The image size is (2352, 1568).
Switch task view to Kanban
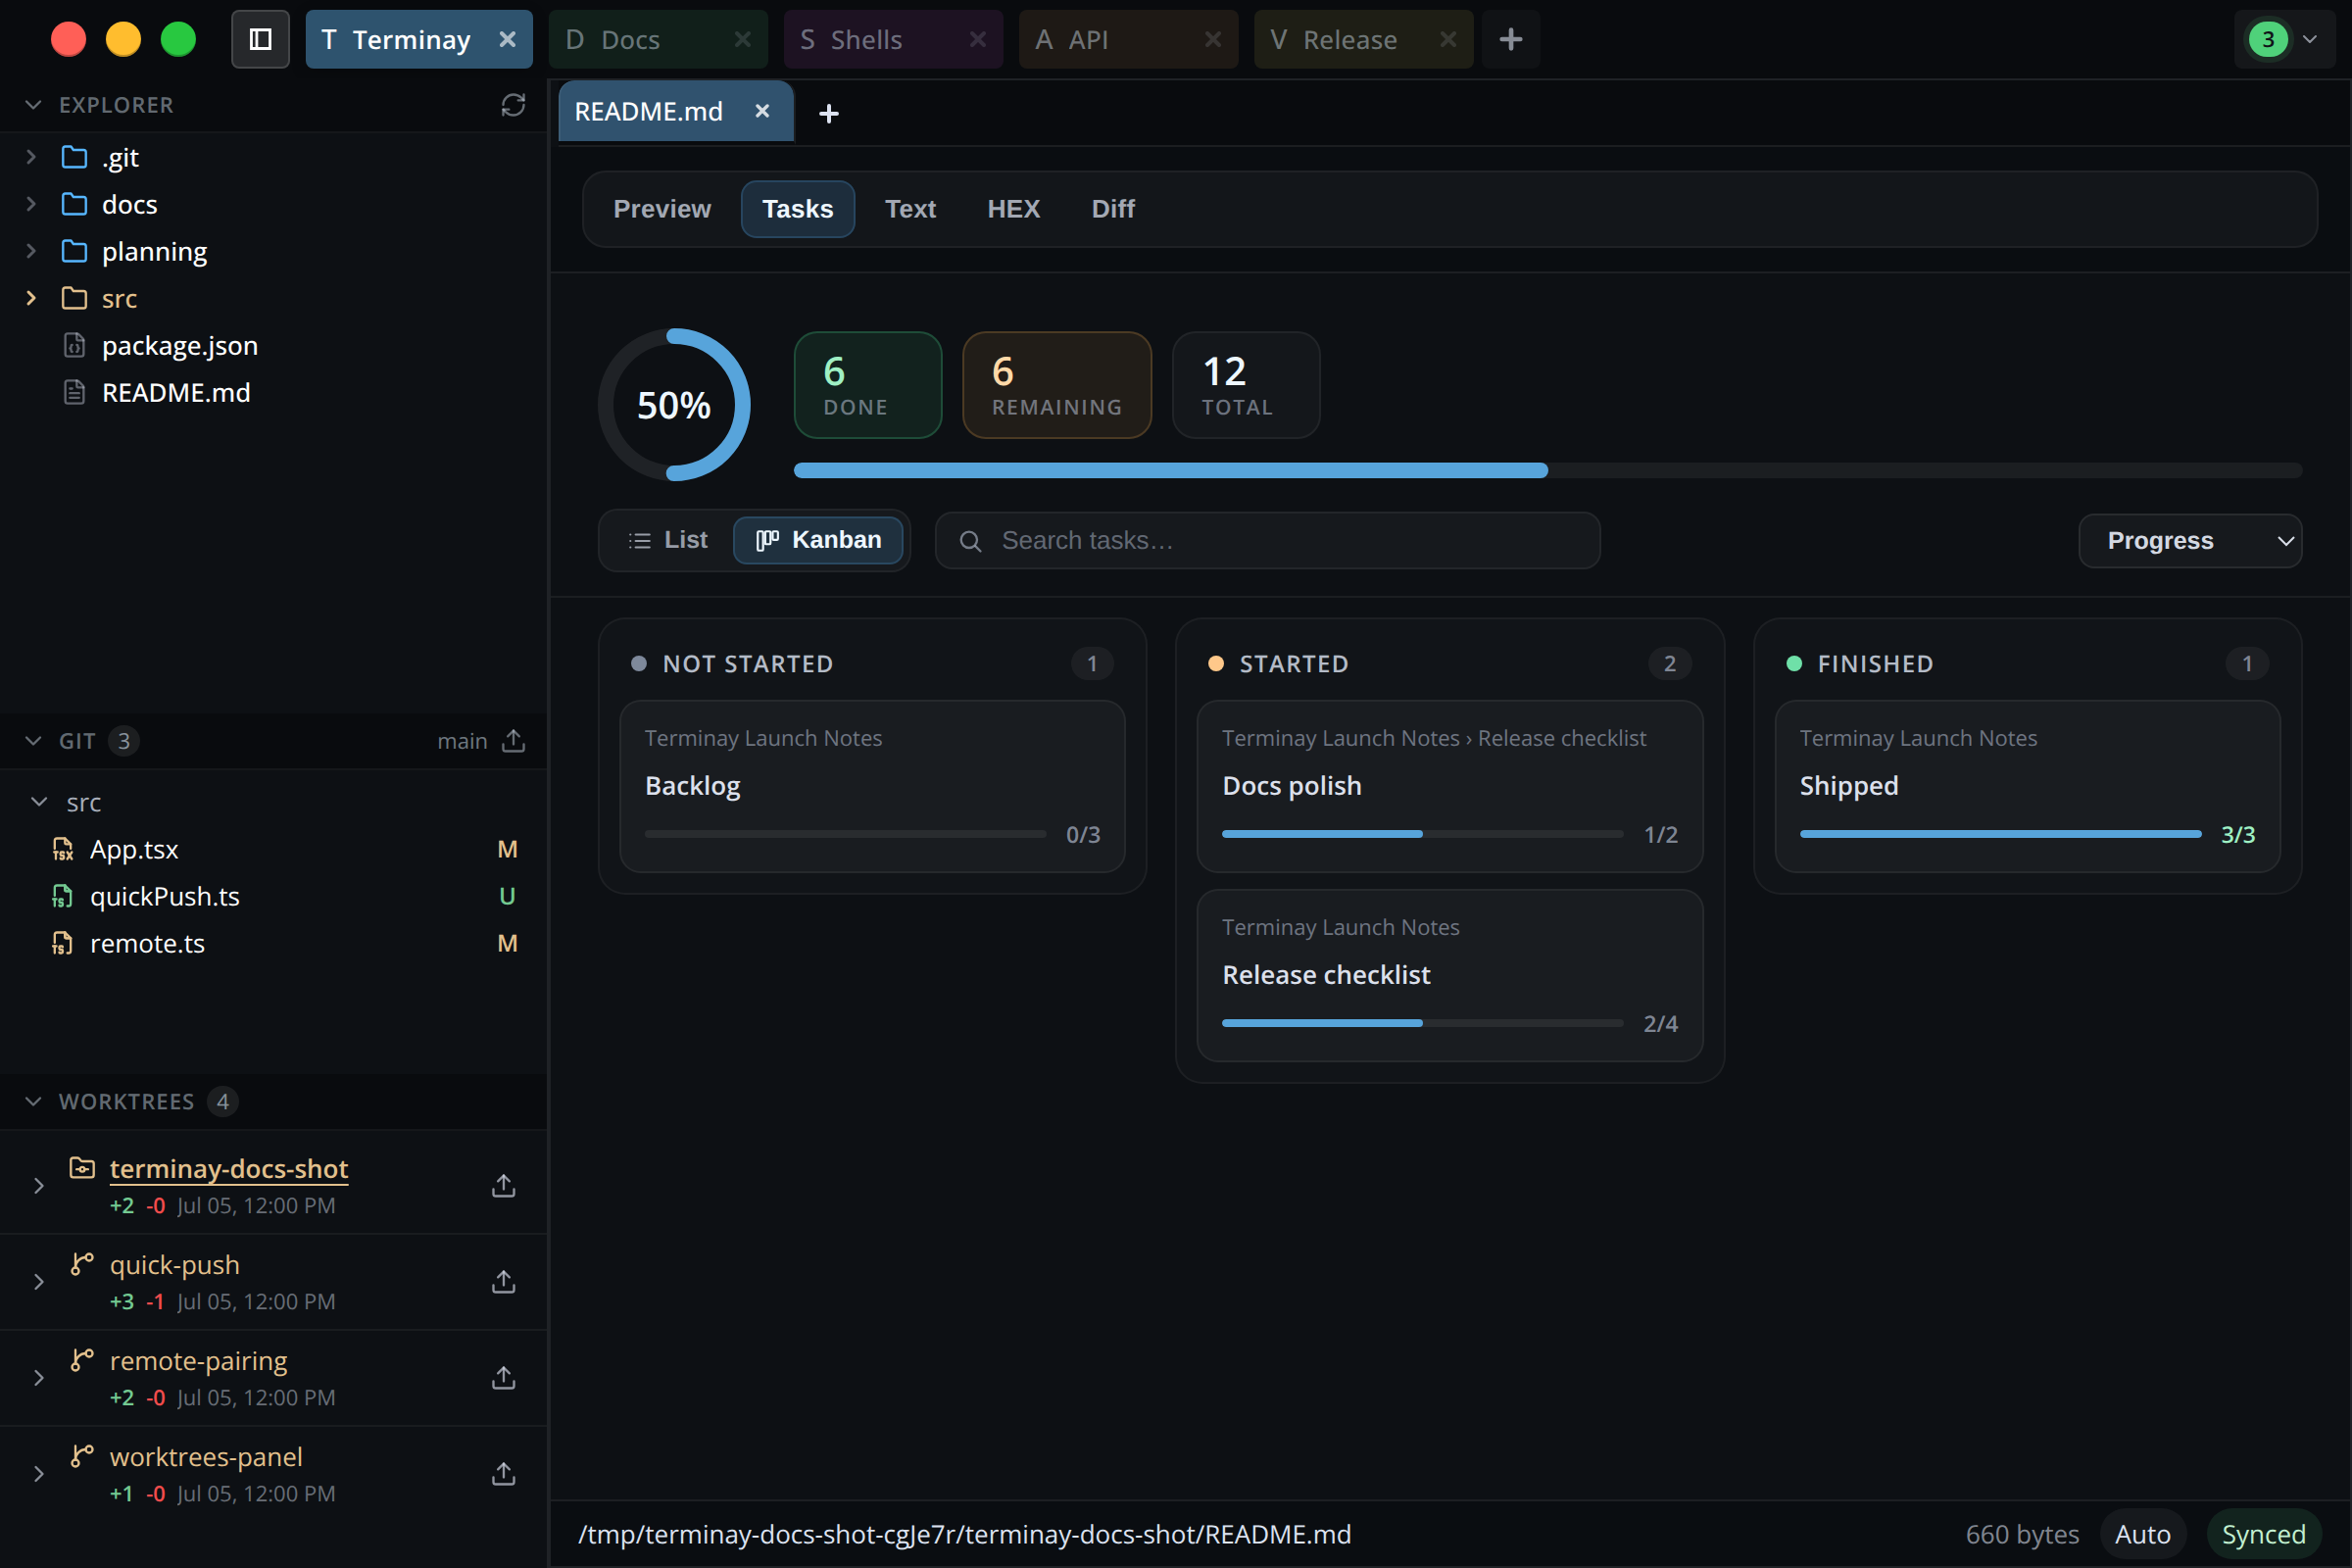pyautogui.click(x=818, y=540)
